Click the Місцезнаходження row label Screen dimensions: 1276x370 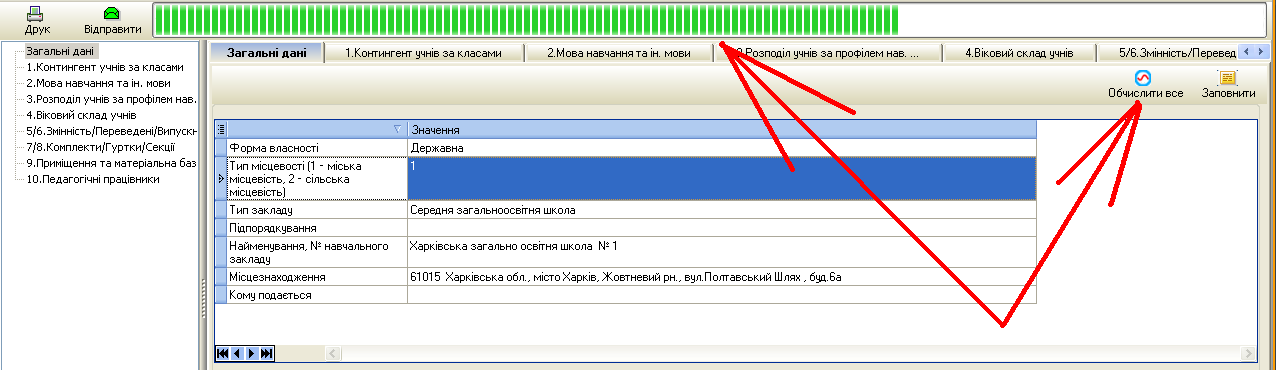[318, 277]
